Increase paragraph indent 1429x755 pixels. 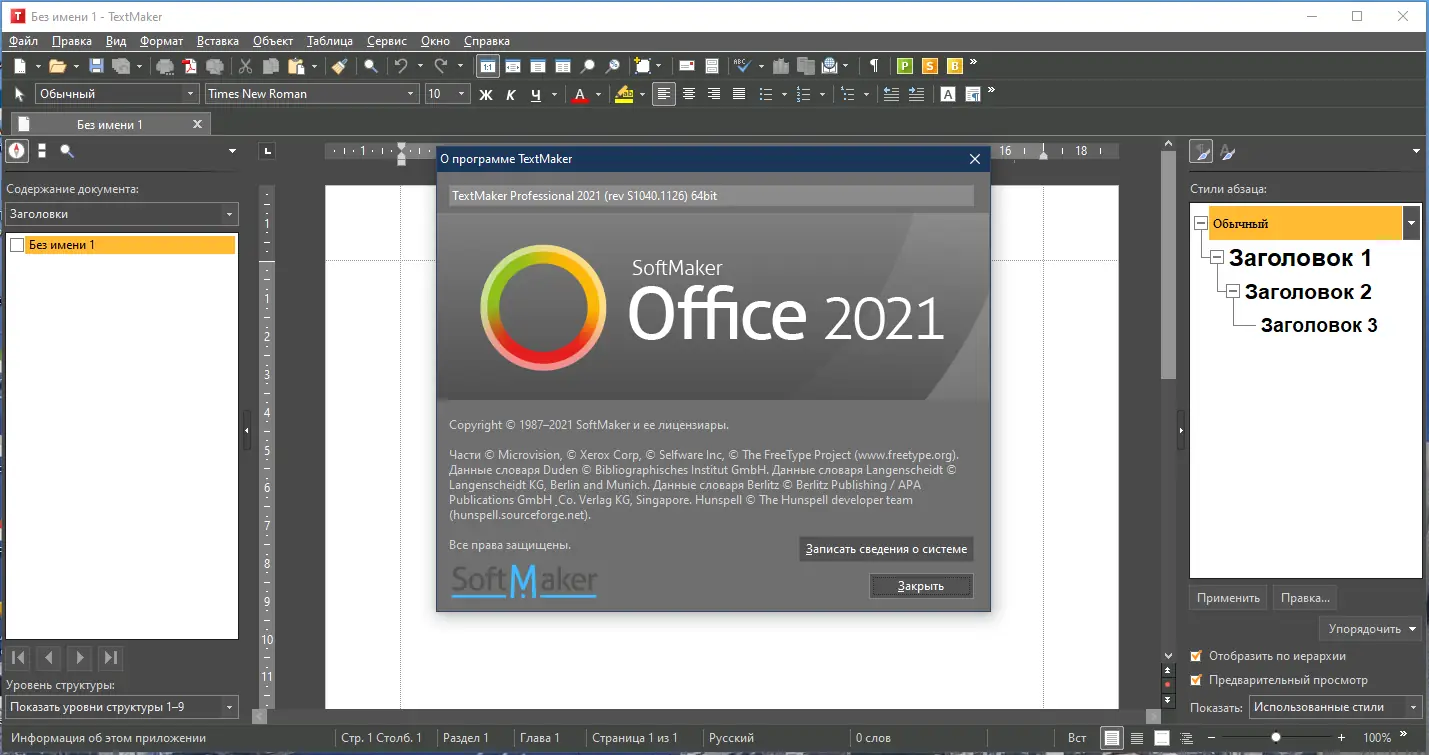(916, 94)
